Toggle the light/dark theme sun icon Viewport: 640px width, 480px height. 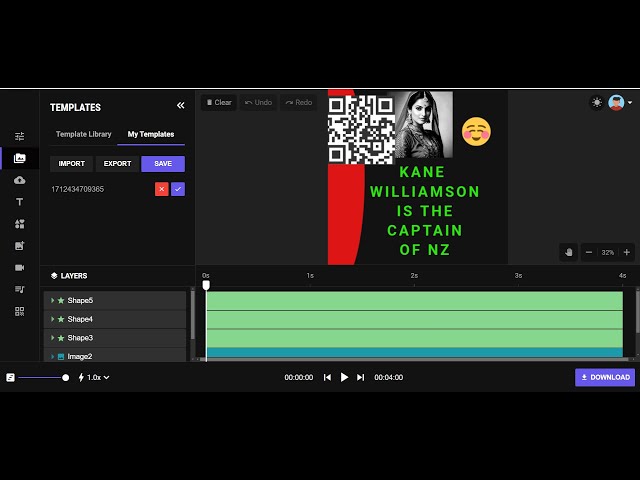(597, 103)
